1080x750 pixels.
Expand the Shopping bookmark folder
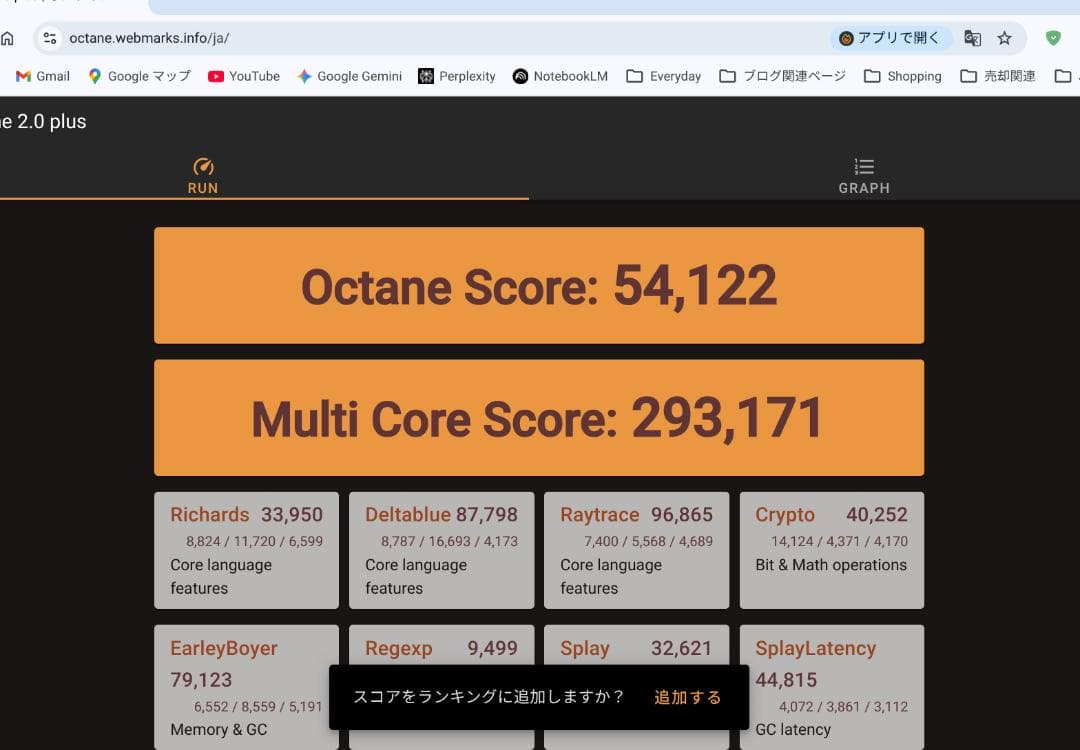click(x=903, y=76)
